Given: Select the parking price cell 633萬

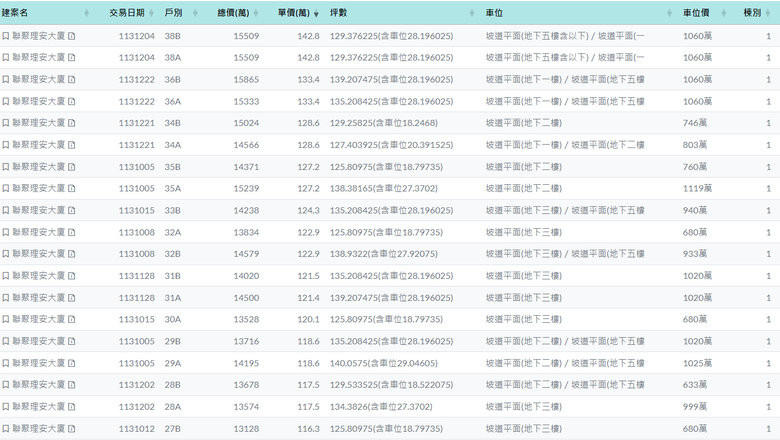Looking at the screenshot, I should [695, 385].
